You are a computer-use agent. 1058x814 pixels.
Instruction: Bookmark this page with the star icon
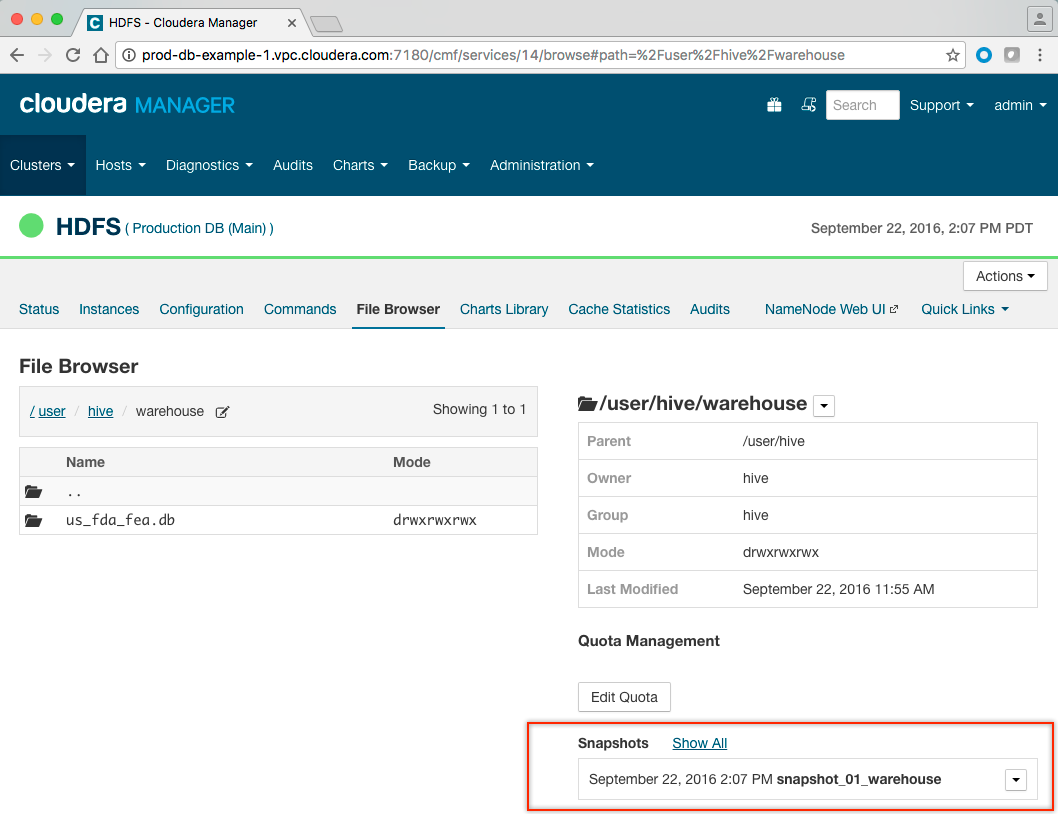tap(952, 55)
